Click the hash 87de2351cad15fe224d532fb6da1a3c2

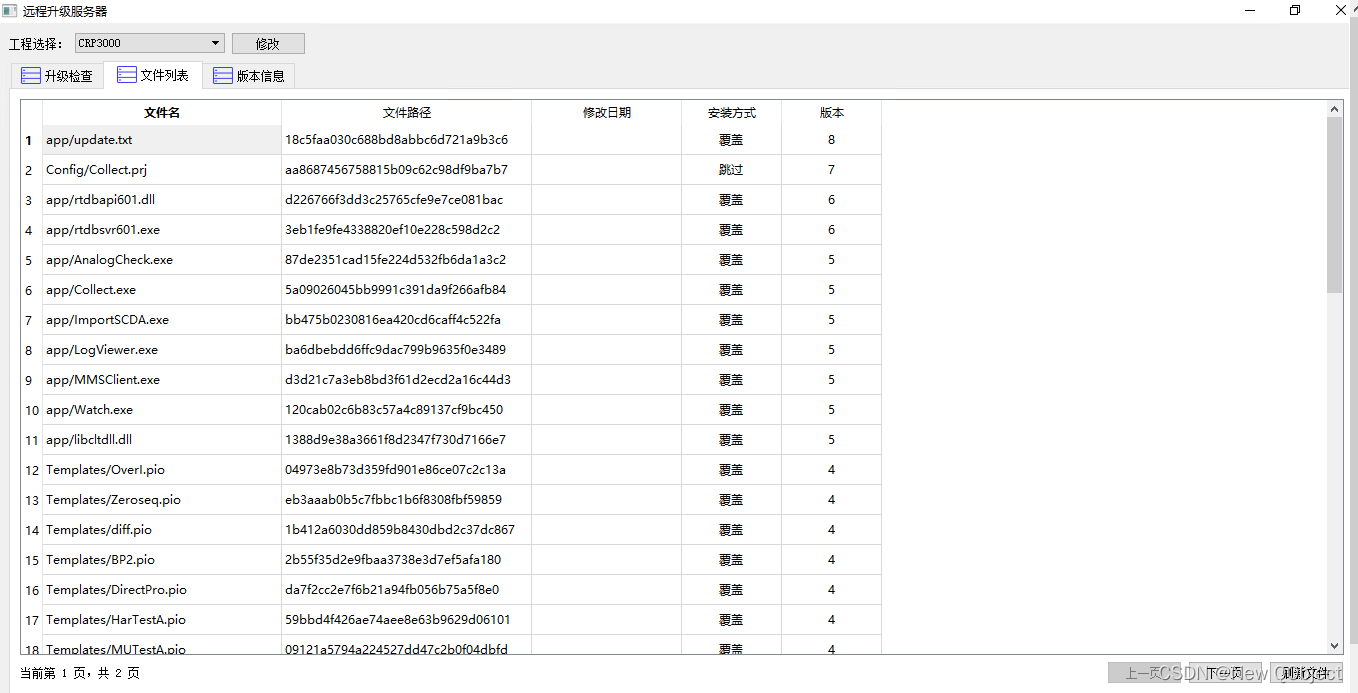pos(395,260)
